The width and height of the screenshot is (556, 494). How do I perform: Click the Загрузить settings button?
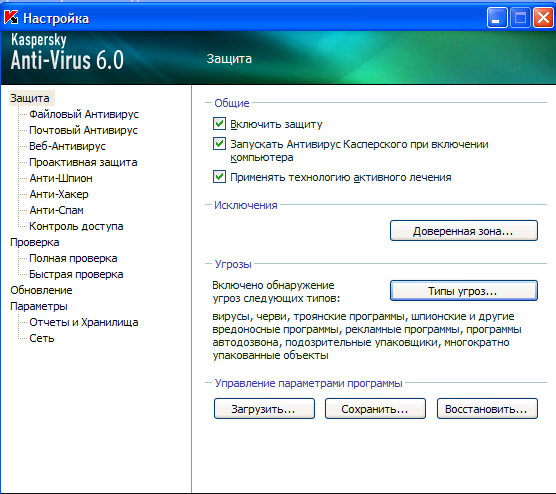[264, 409]
